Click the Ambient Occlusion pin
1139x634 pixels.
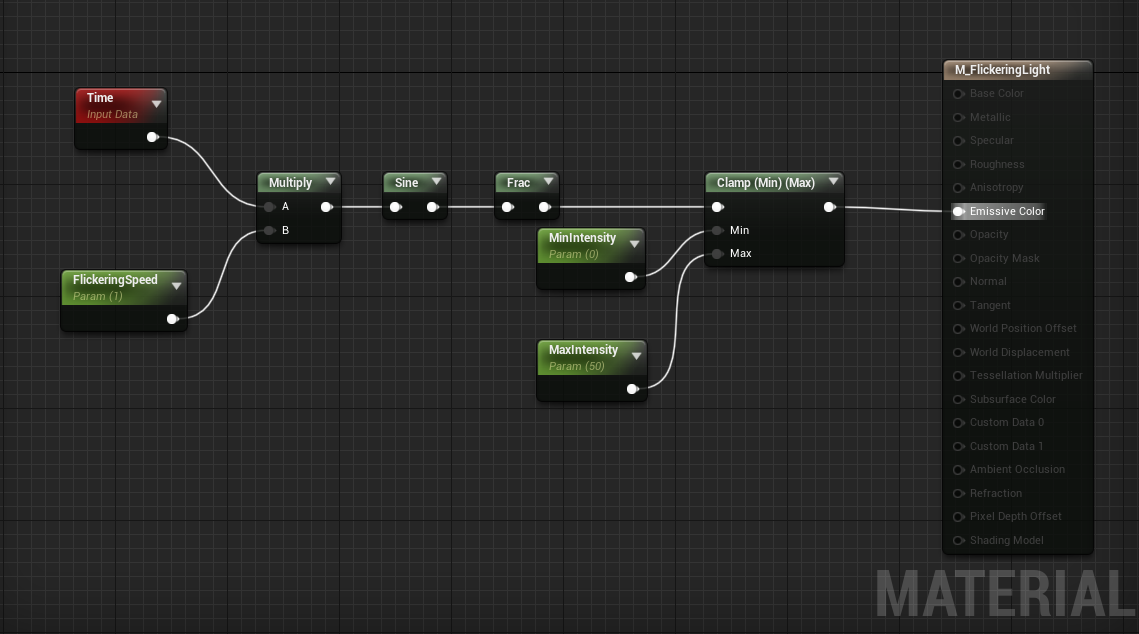[959, 470]
